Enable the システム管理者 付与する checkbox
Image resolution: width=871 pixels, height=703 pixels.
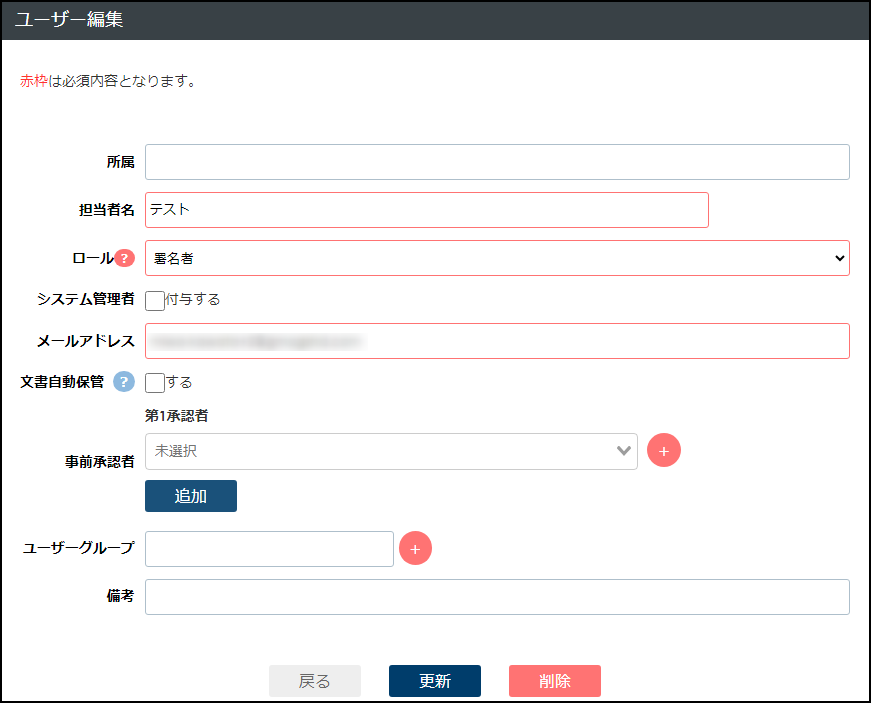[155, 300]
